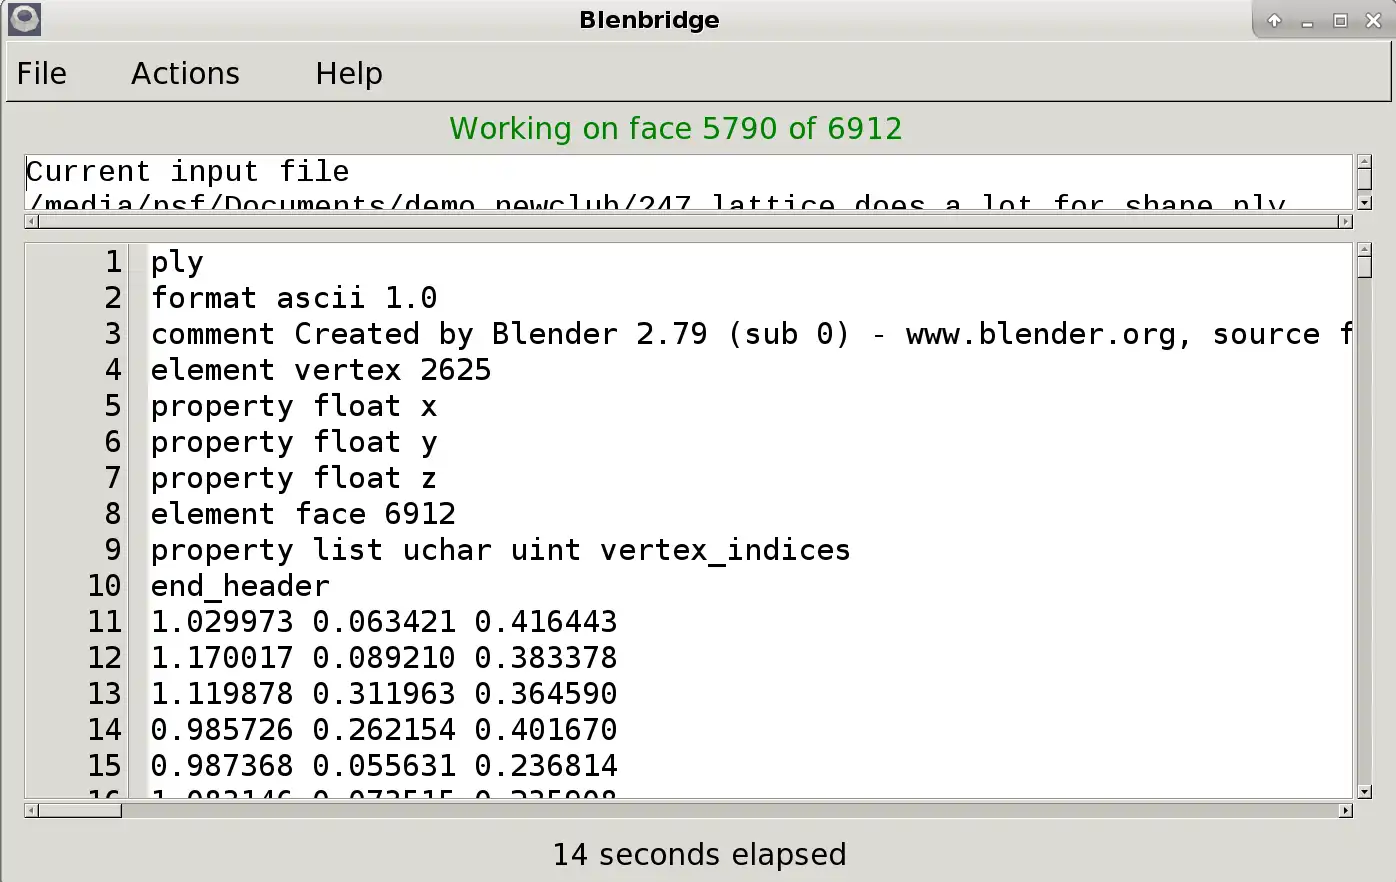Minimize the Blenbridge window
Image resolution: width=1396 pixels, height=882 pixels.
tap(1307, 21)
